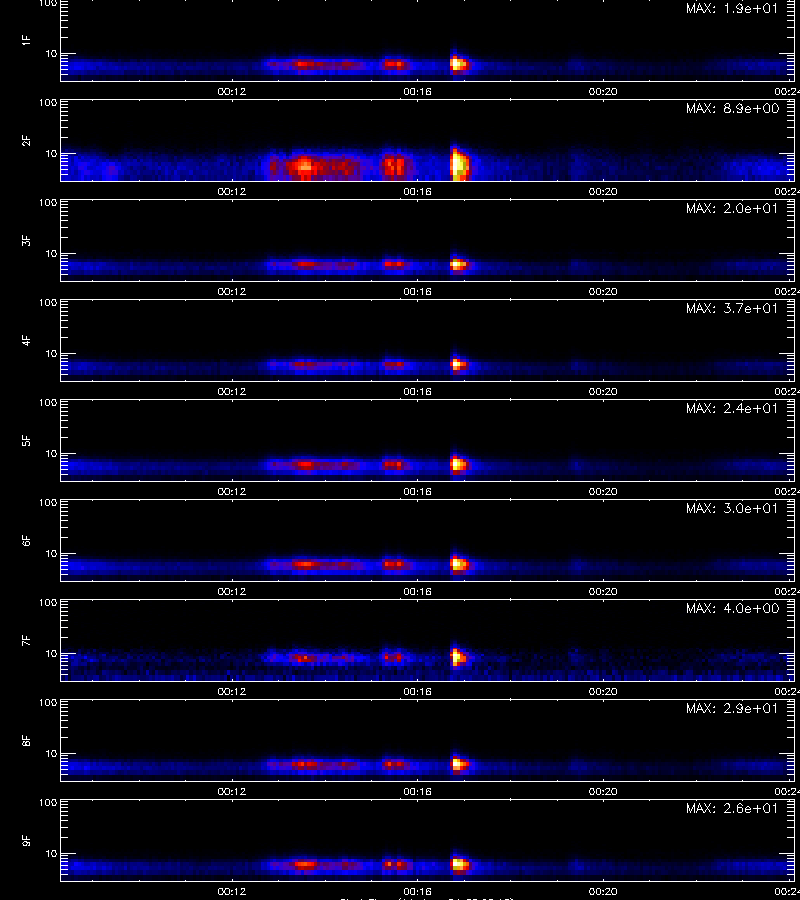The image size is (800, 900).
Task: Click the 10 y-axis label of panel 6F
Action: (51, 553)
